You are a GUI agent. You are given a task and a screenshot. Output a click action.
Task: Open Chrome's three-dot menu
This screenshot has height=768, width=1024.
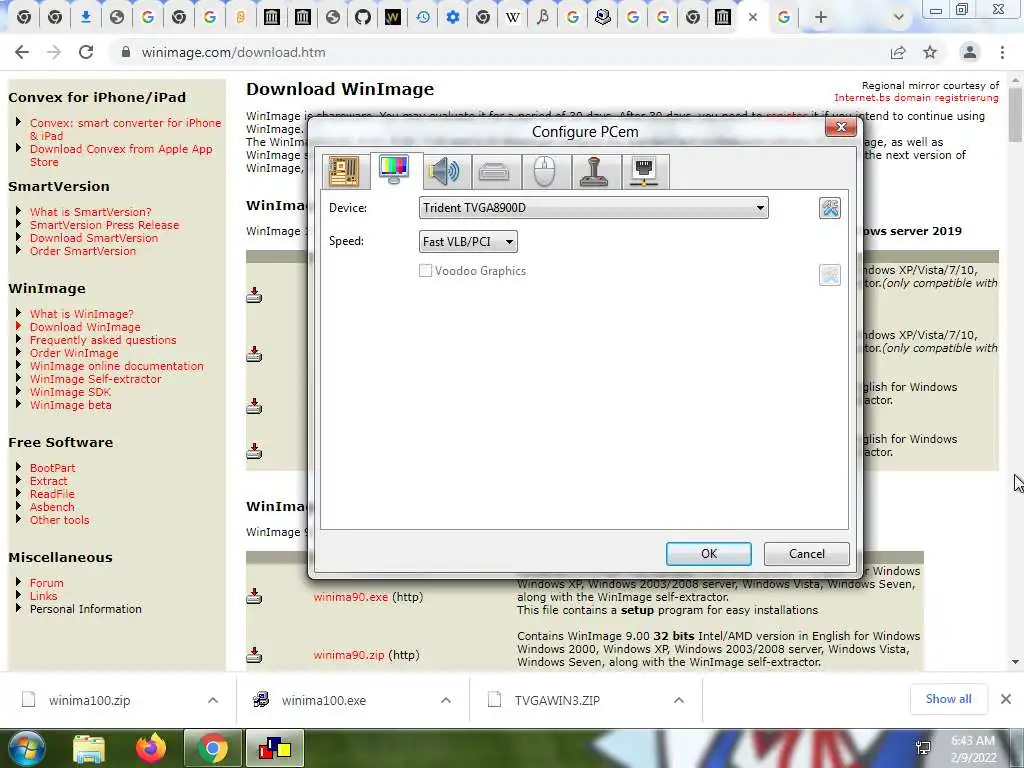tap(1002, 52)
